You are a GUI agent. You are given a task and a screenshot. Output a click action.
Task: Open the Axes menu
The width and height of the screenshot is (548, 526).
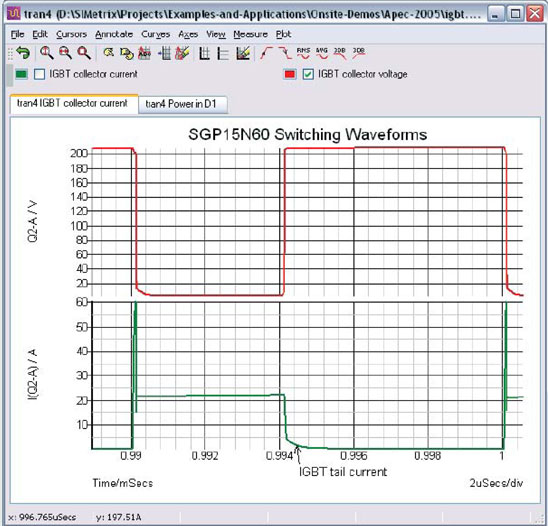188,34
